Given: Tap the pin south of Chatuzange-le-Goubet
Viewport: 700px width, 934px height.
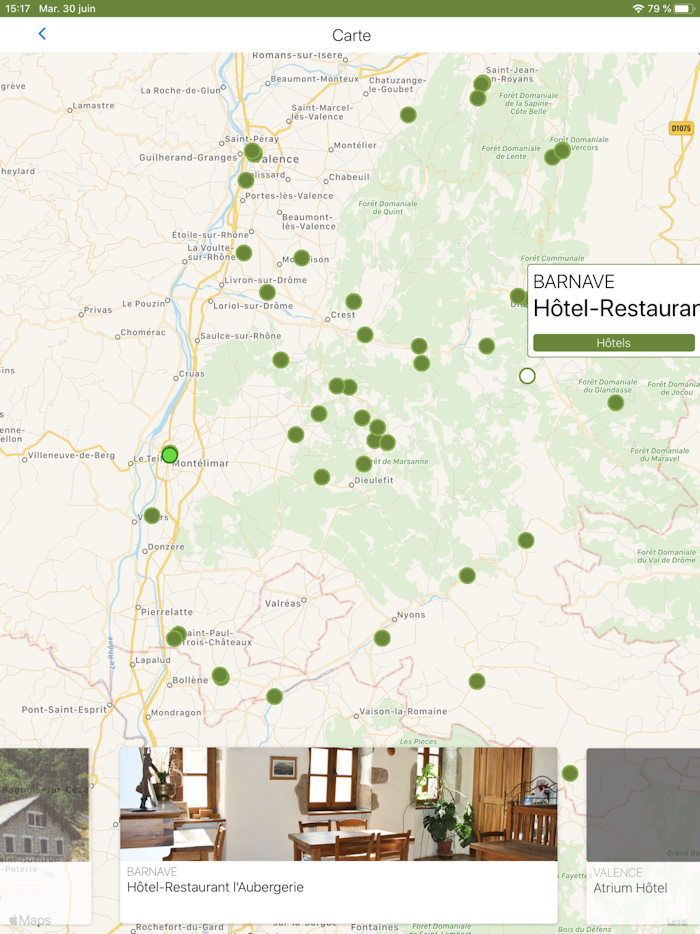Looking at the screenshot, I should (408, 114).
